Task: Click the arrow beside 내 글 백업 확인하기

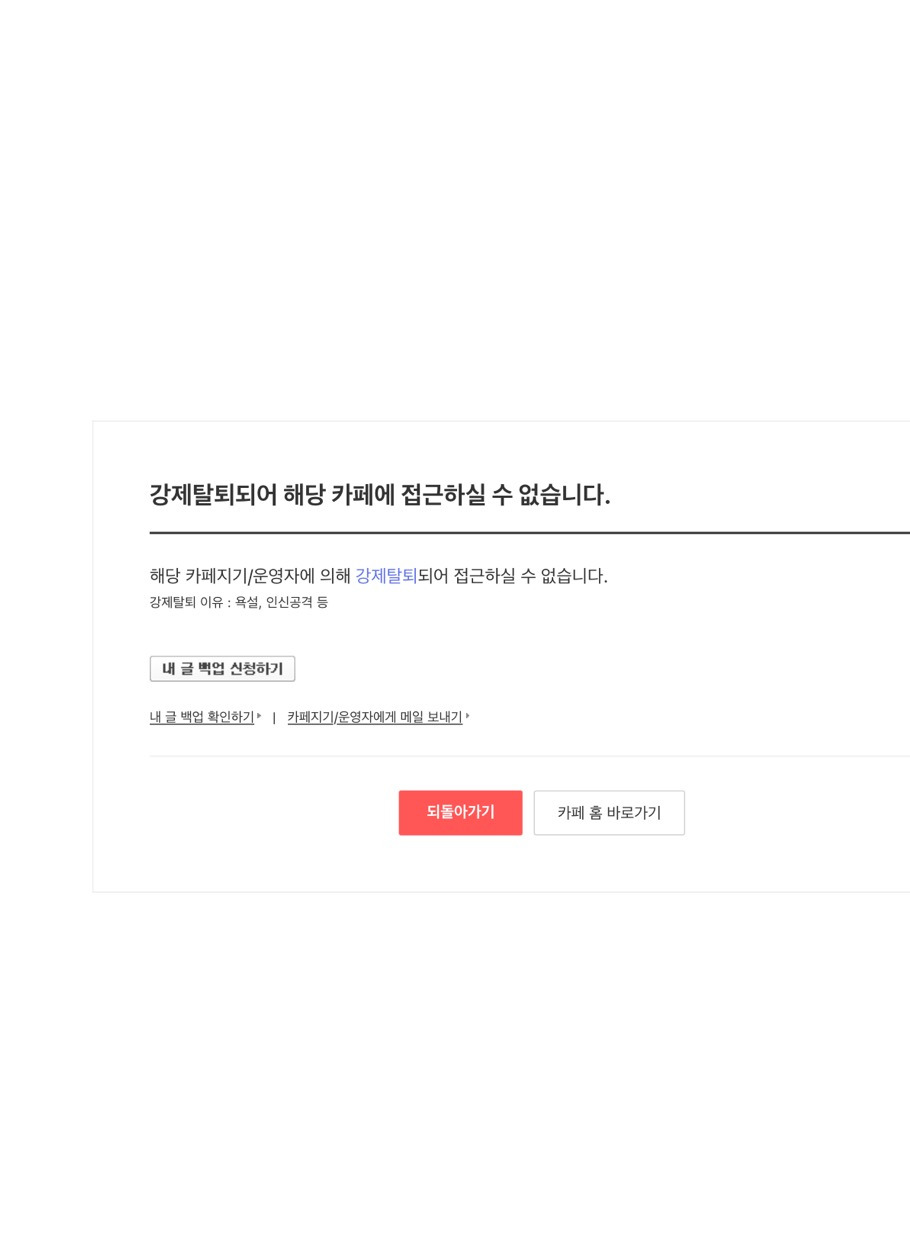Action: coord(259,714)
